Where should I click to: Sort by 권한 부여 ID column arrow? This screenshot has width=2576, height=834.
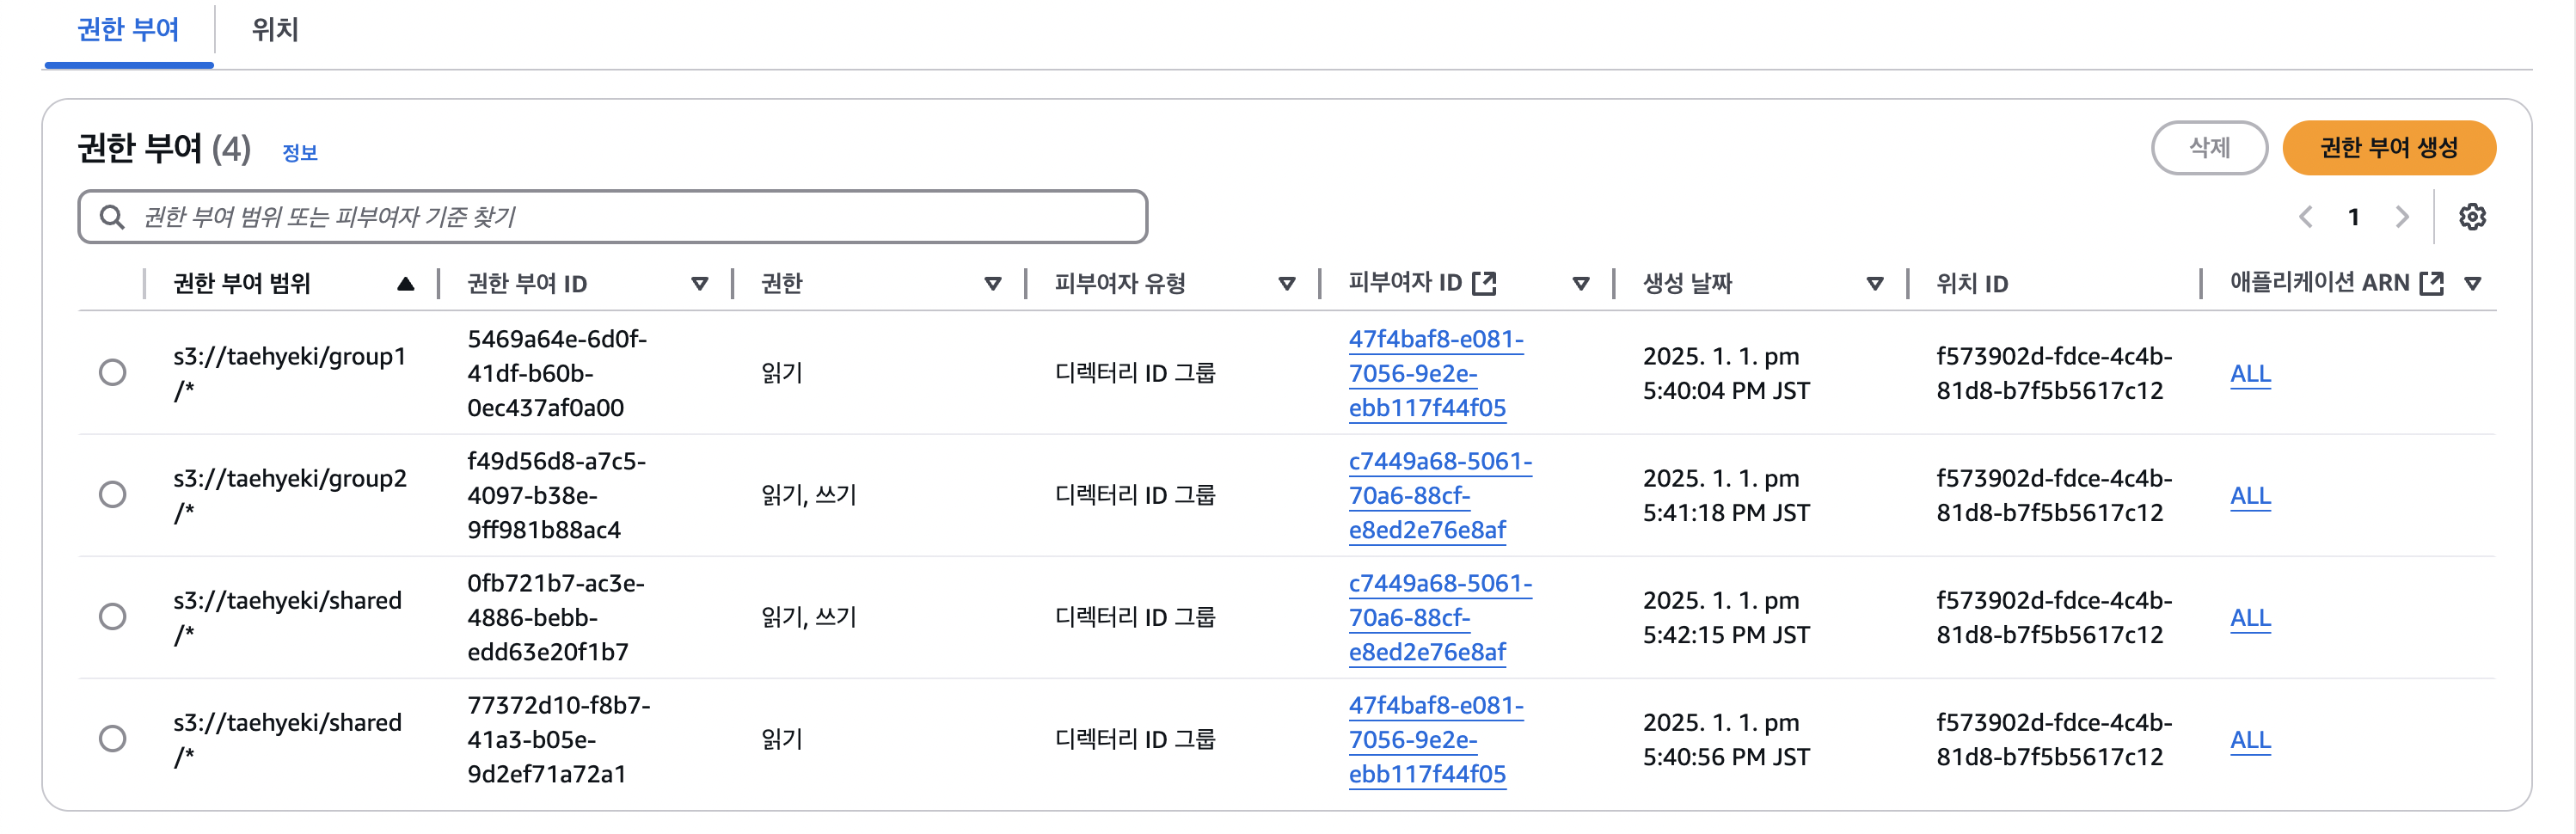[x=700, y=284]
